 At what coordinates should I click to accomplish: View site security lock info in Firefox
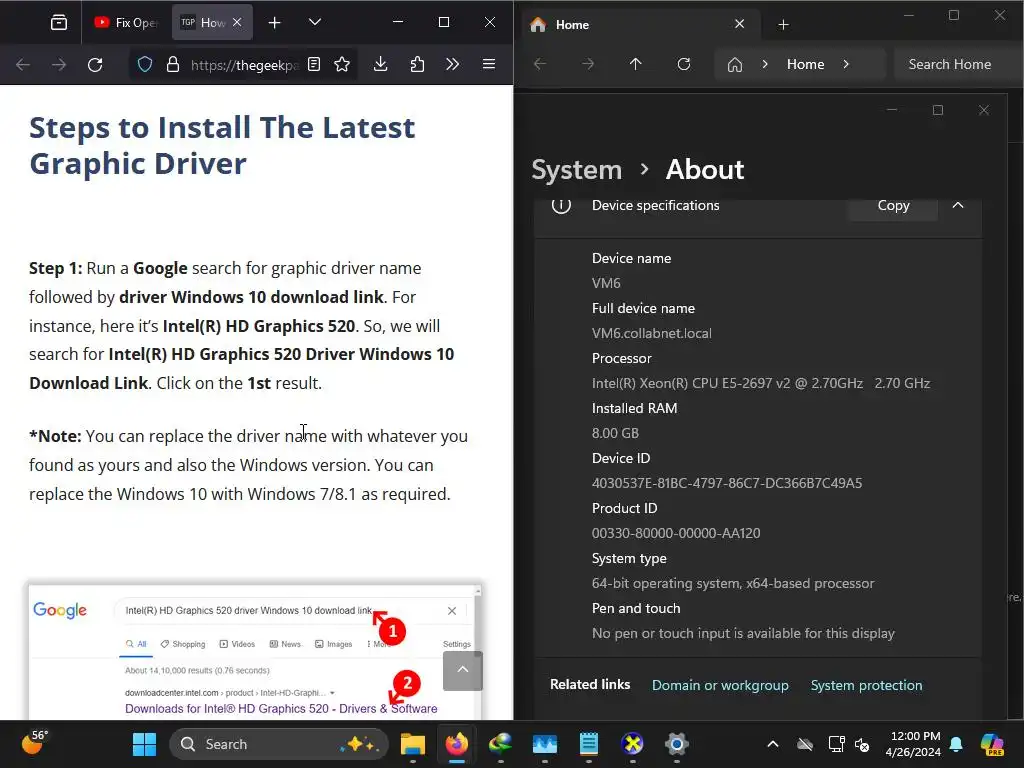coord(172,65)
